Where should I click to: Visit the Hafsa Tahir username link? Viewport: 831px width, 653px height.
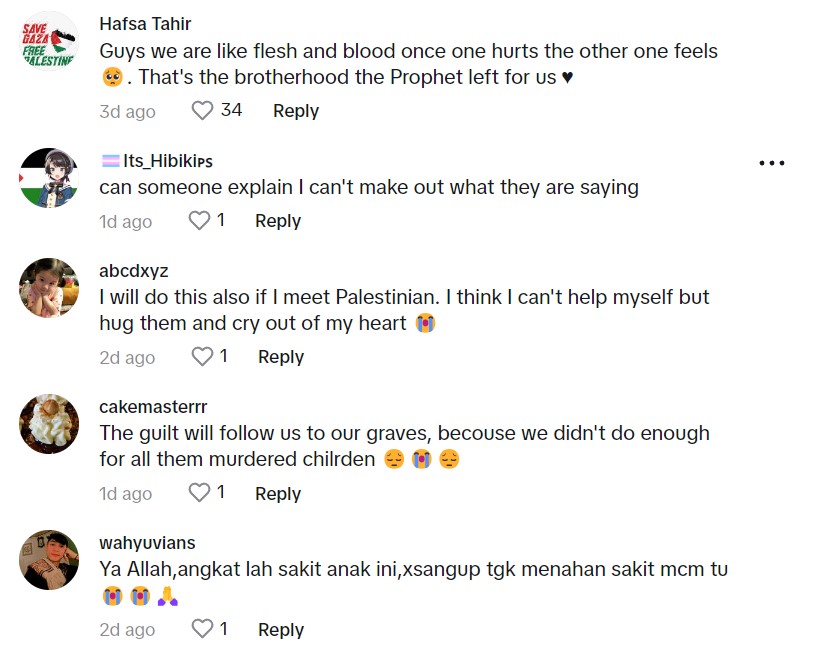(145, 24)
